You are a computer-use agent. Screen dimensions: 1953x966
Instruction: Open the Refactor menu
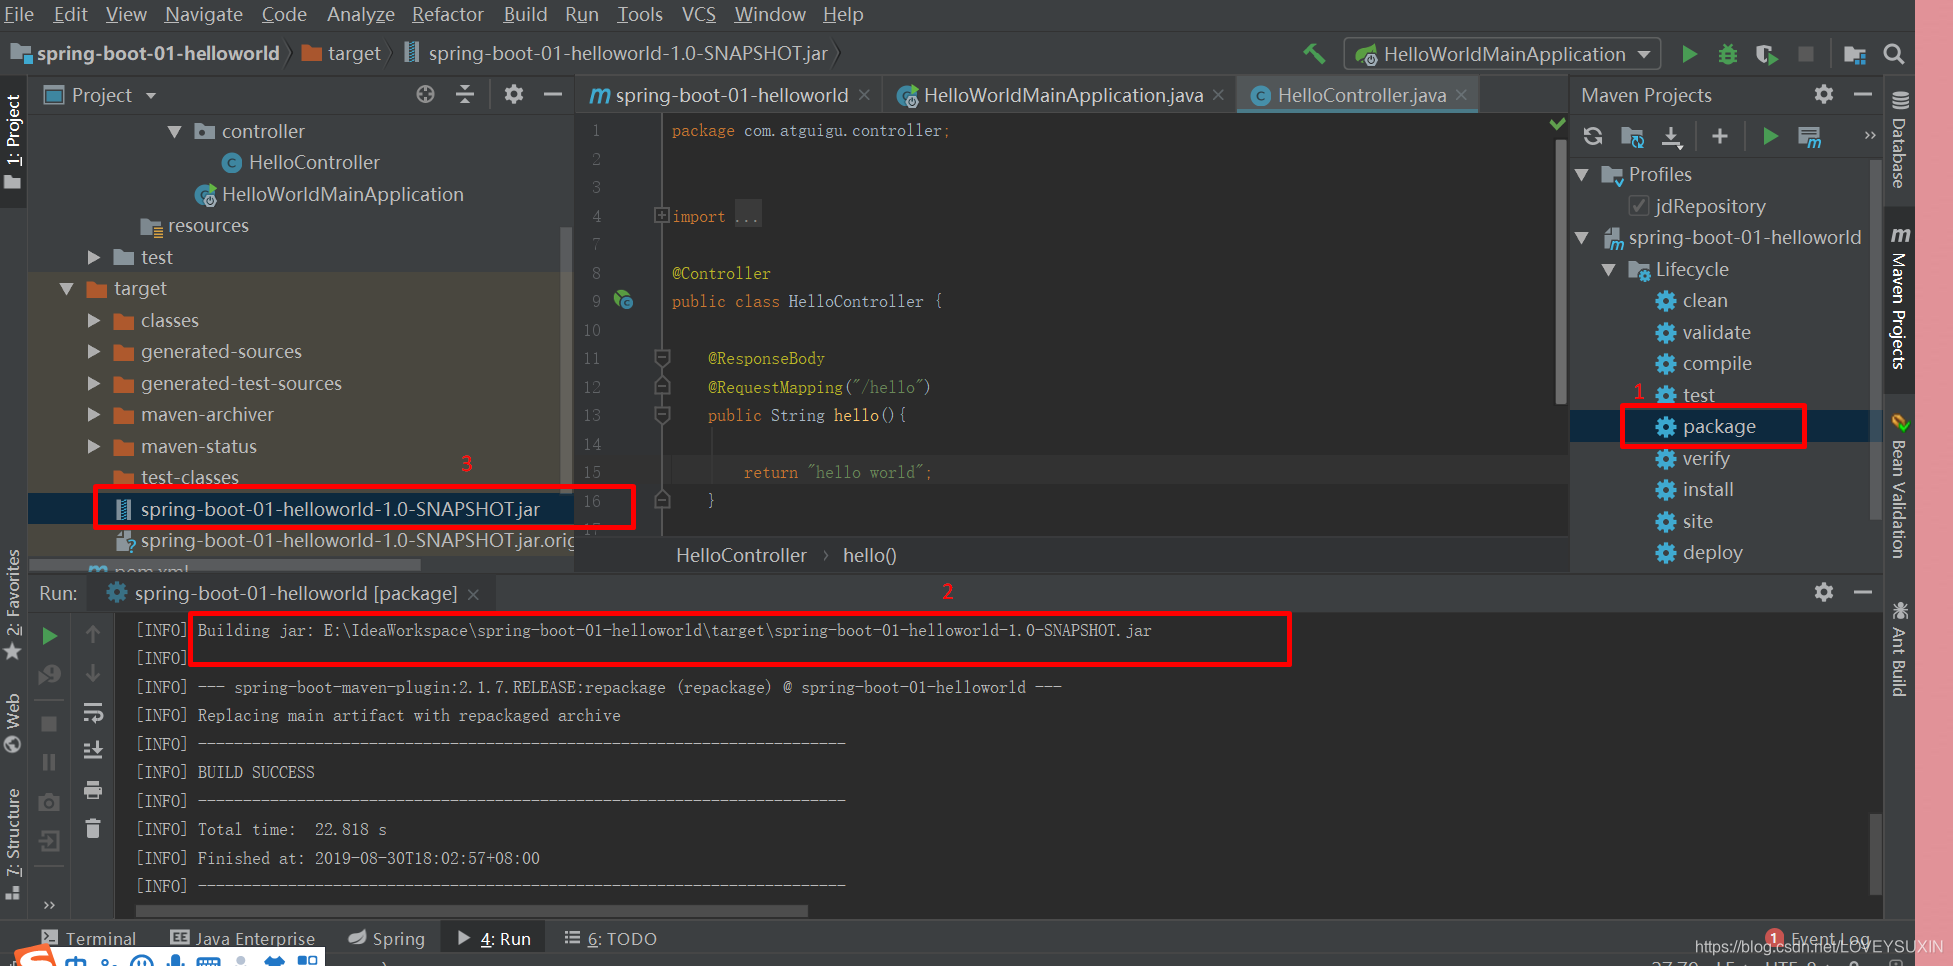coord(447,14)
